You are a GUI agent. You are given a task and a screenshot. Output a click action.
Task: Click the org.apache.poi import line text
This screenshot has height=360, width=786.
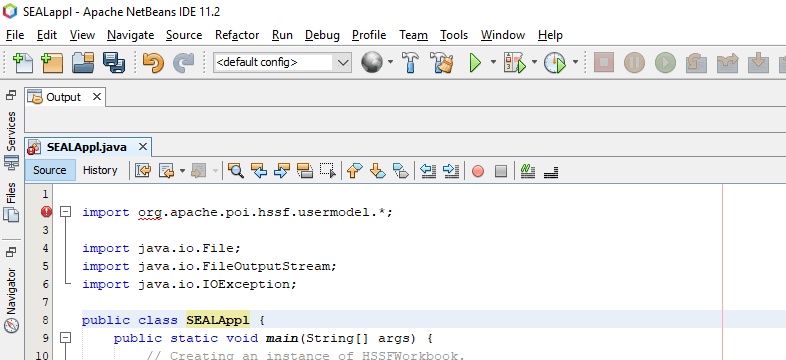pyautogui.click(x=237, y=213)
